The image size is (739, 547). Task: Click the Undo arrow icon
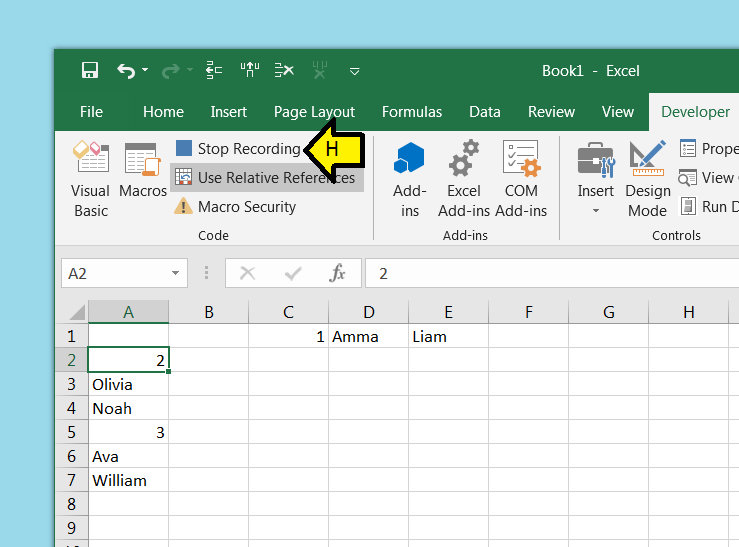[x=125, y=71]
